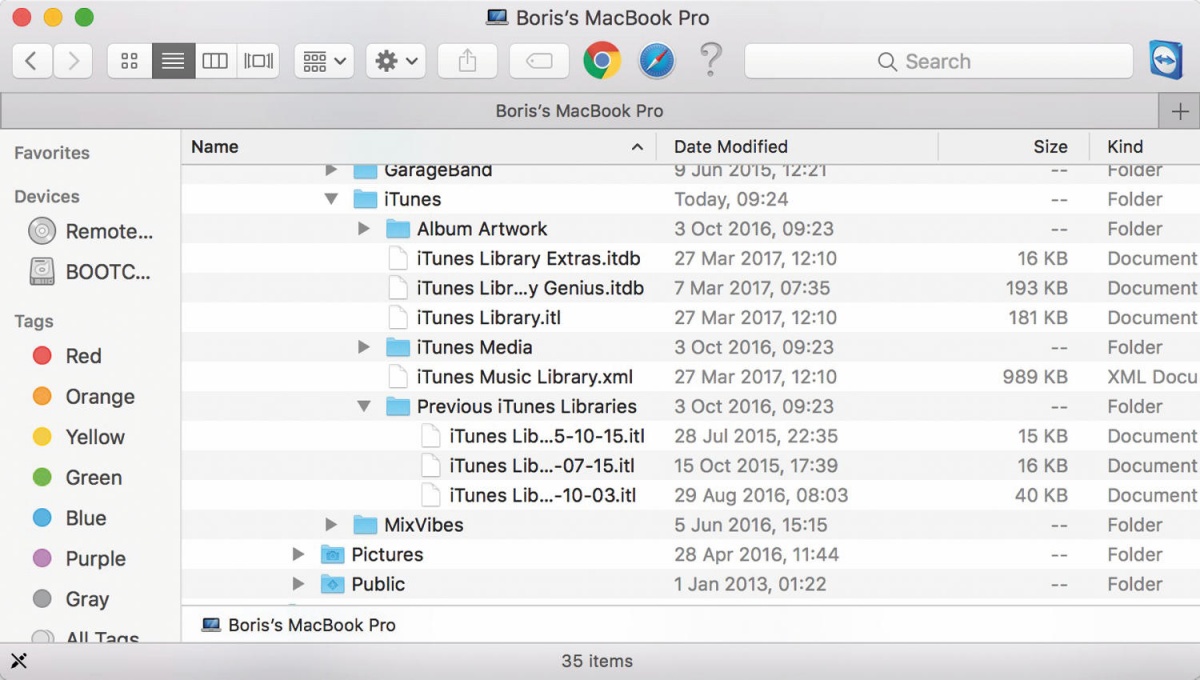Click the XML Docu kind cell
This screenshot has height=680, width=1200.
[x=1152, y=377]
